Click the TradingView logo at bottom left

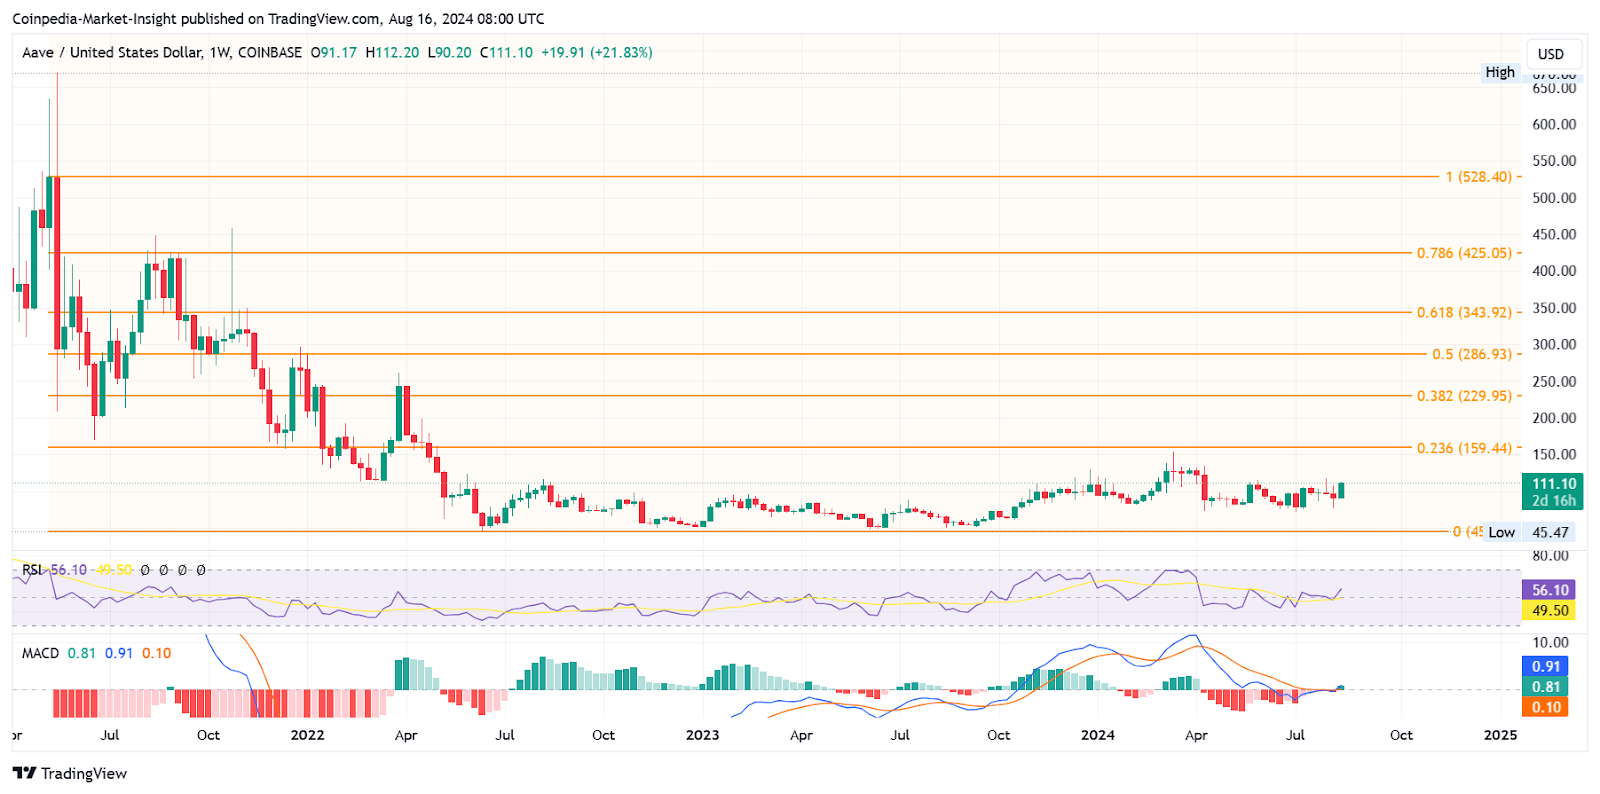point(70,773)
